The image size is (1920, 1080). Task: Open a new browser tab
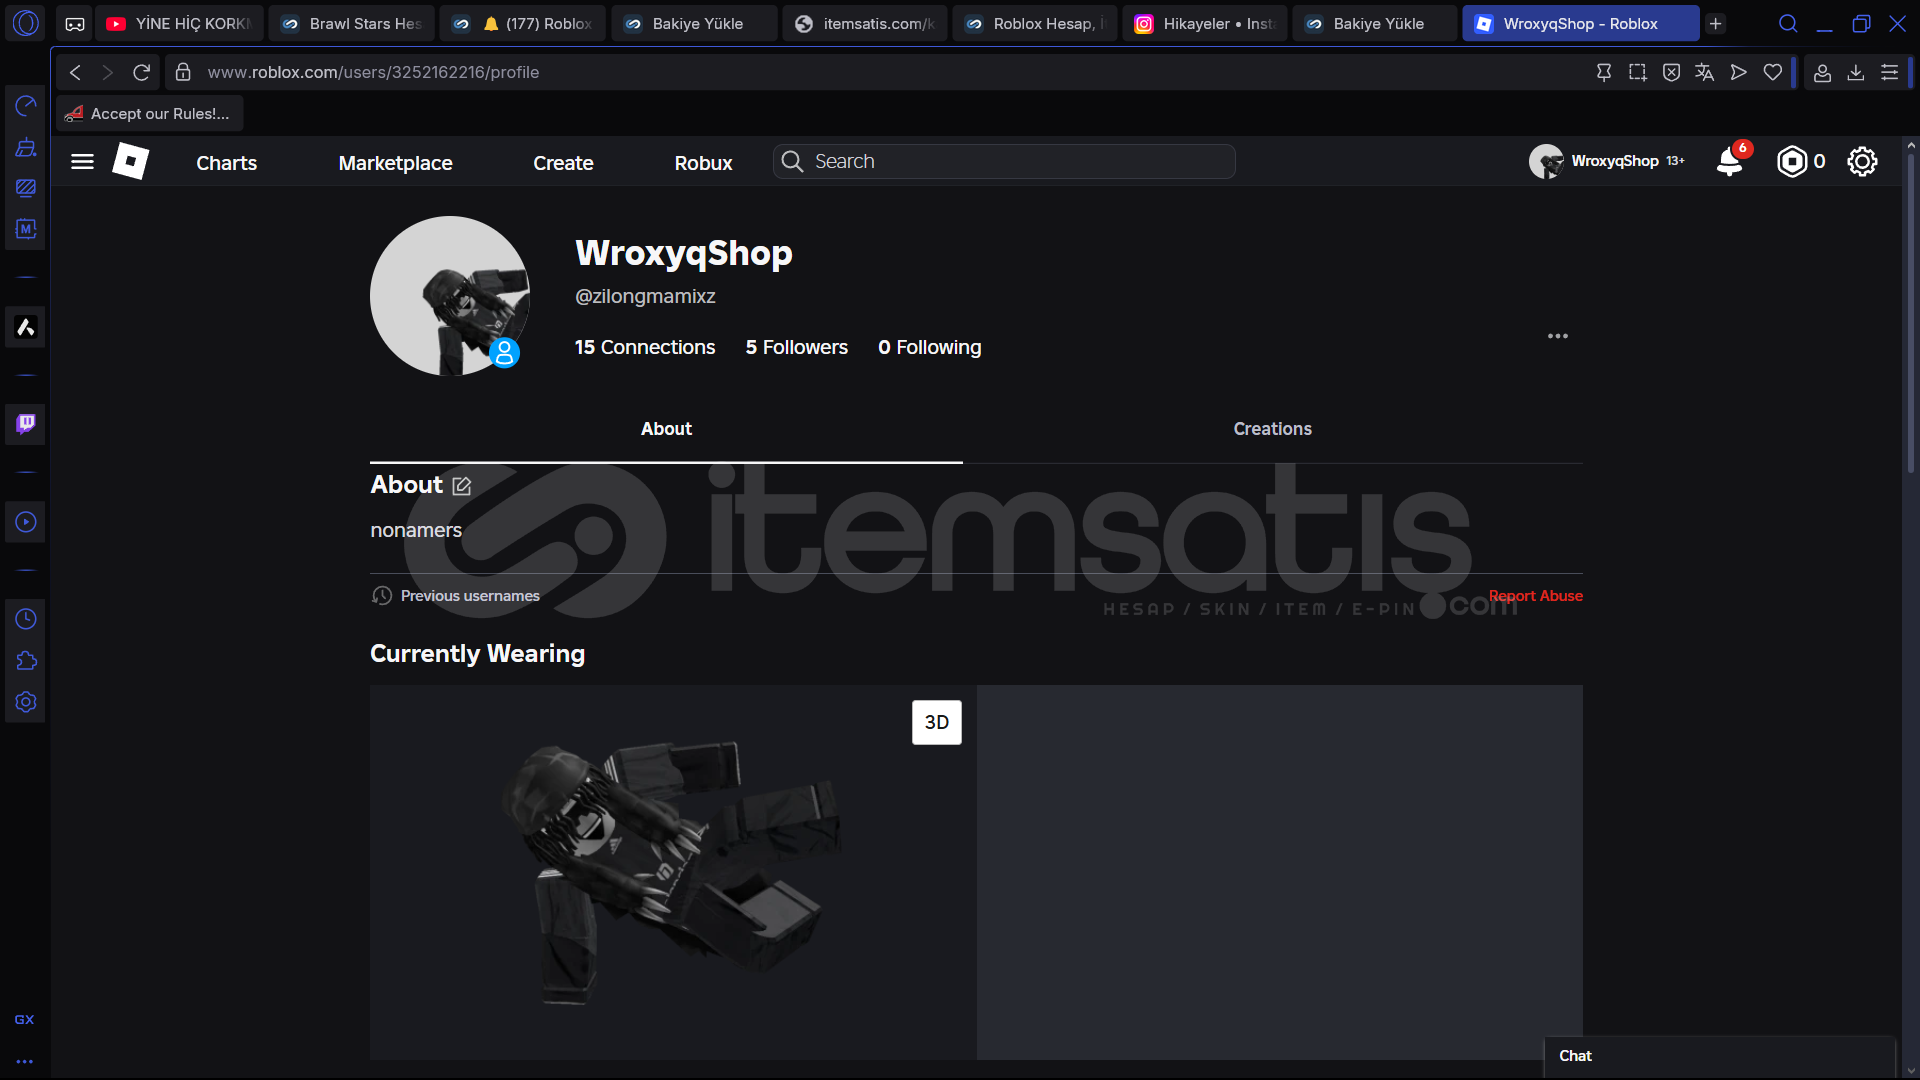pyautogui.click(x=1716, y=23)
